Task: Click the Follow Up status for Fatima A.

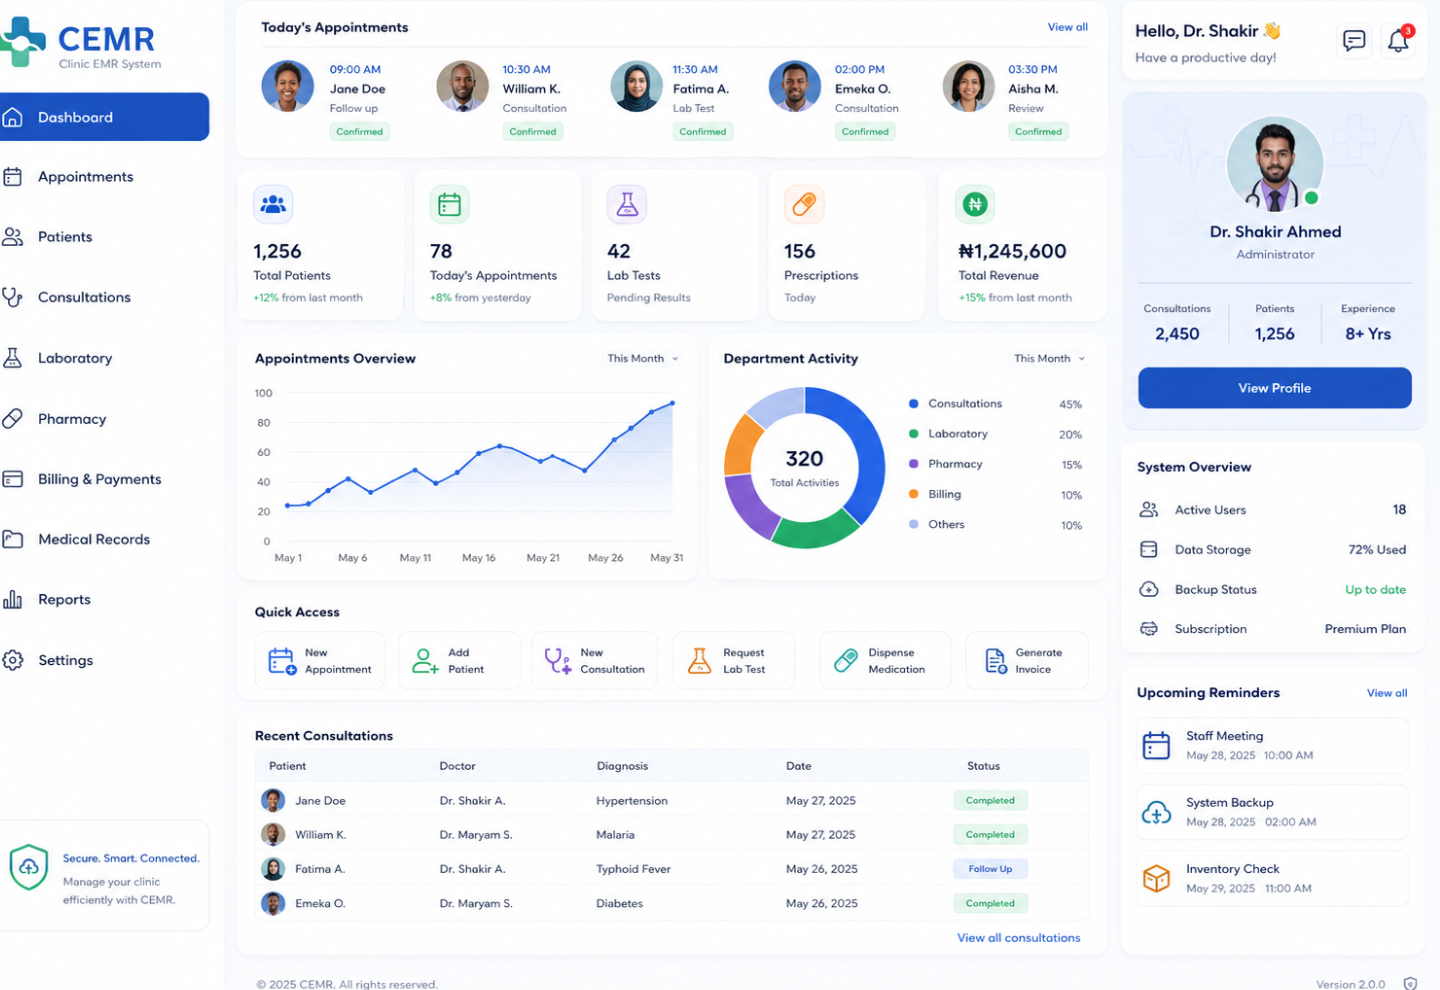Action: click(990, 869)
